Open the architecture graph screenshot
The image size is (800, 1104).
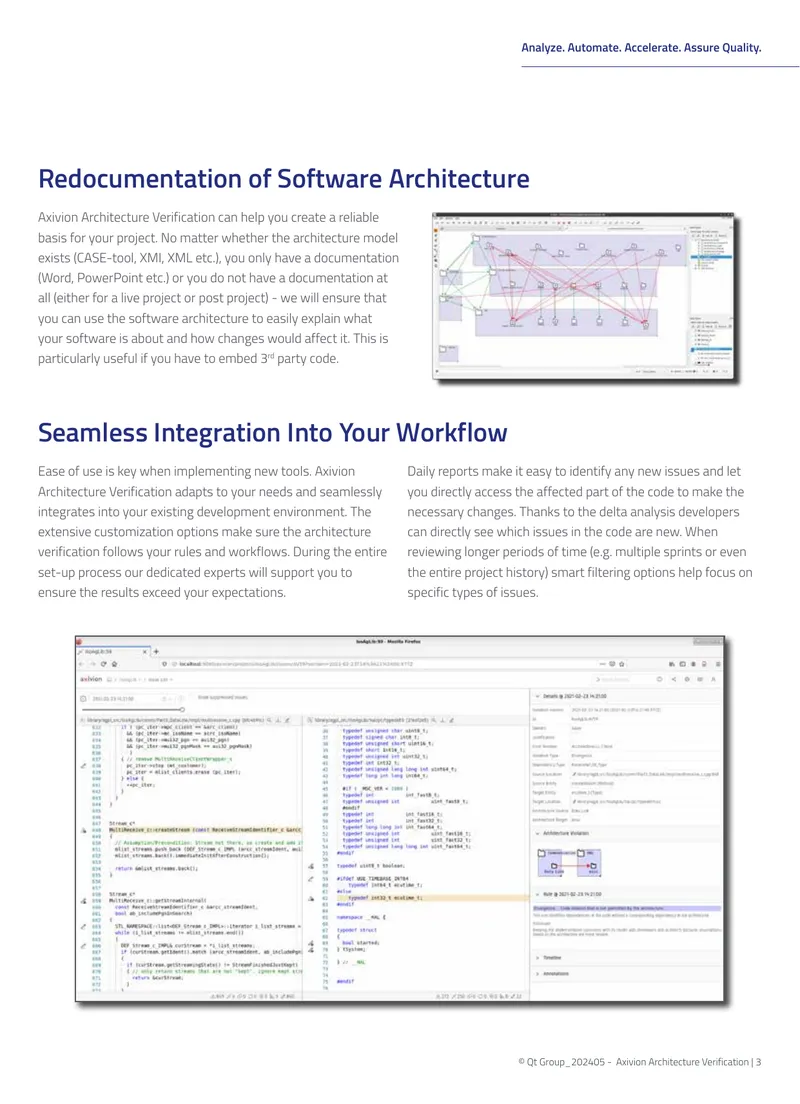point(585,297)
